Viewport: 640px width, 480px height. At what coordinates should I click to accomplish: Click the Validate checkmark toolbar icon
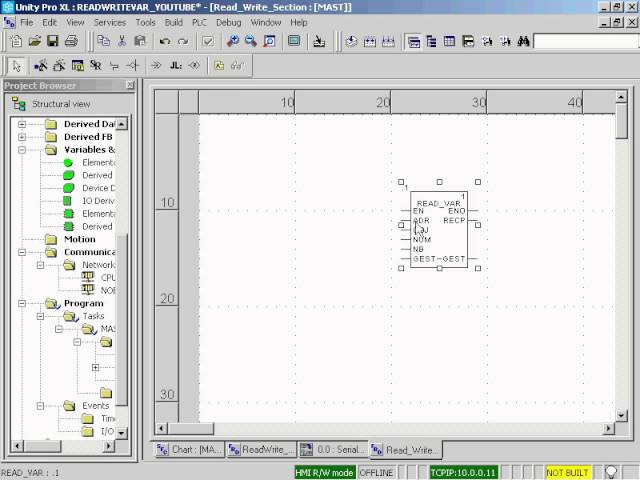tap(208, 41)
